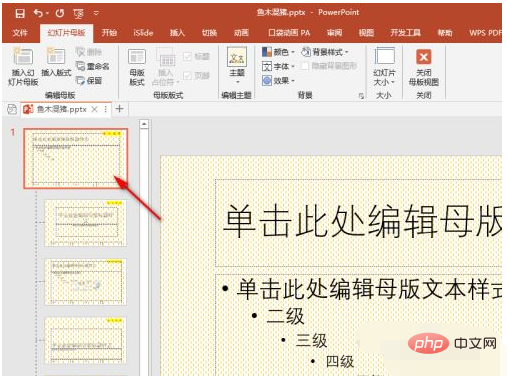Viewport: 507px width, 376px height.
Task: Switch to the 视图 tab
Action: [x=366, y=33]
